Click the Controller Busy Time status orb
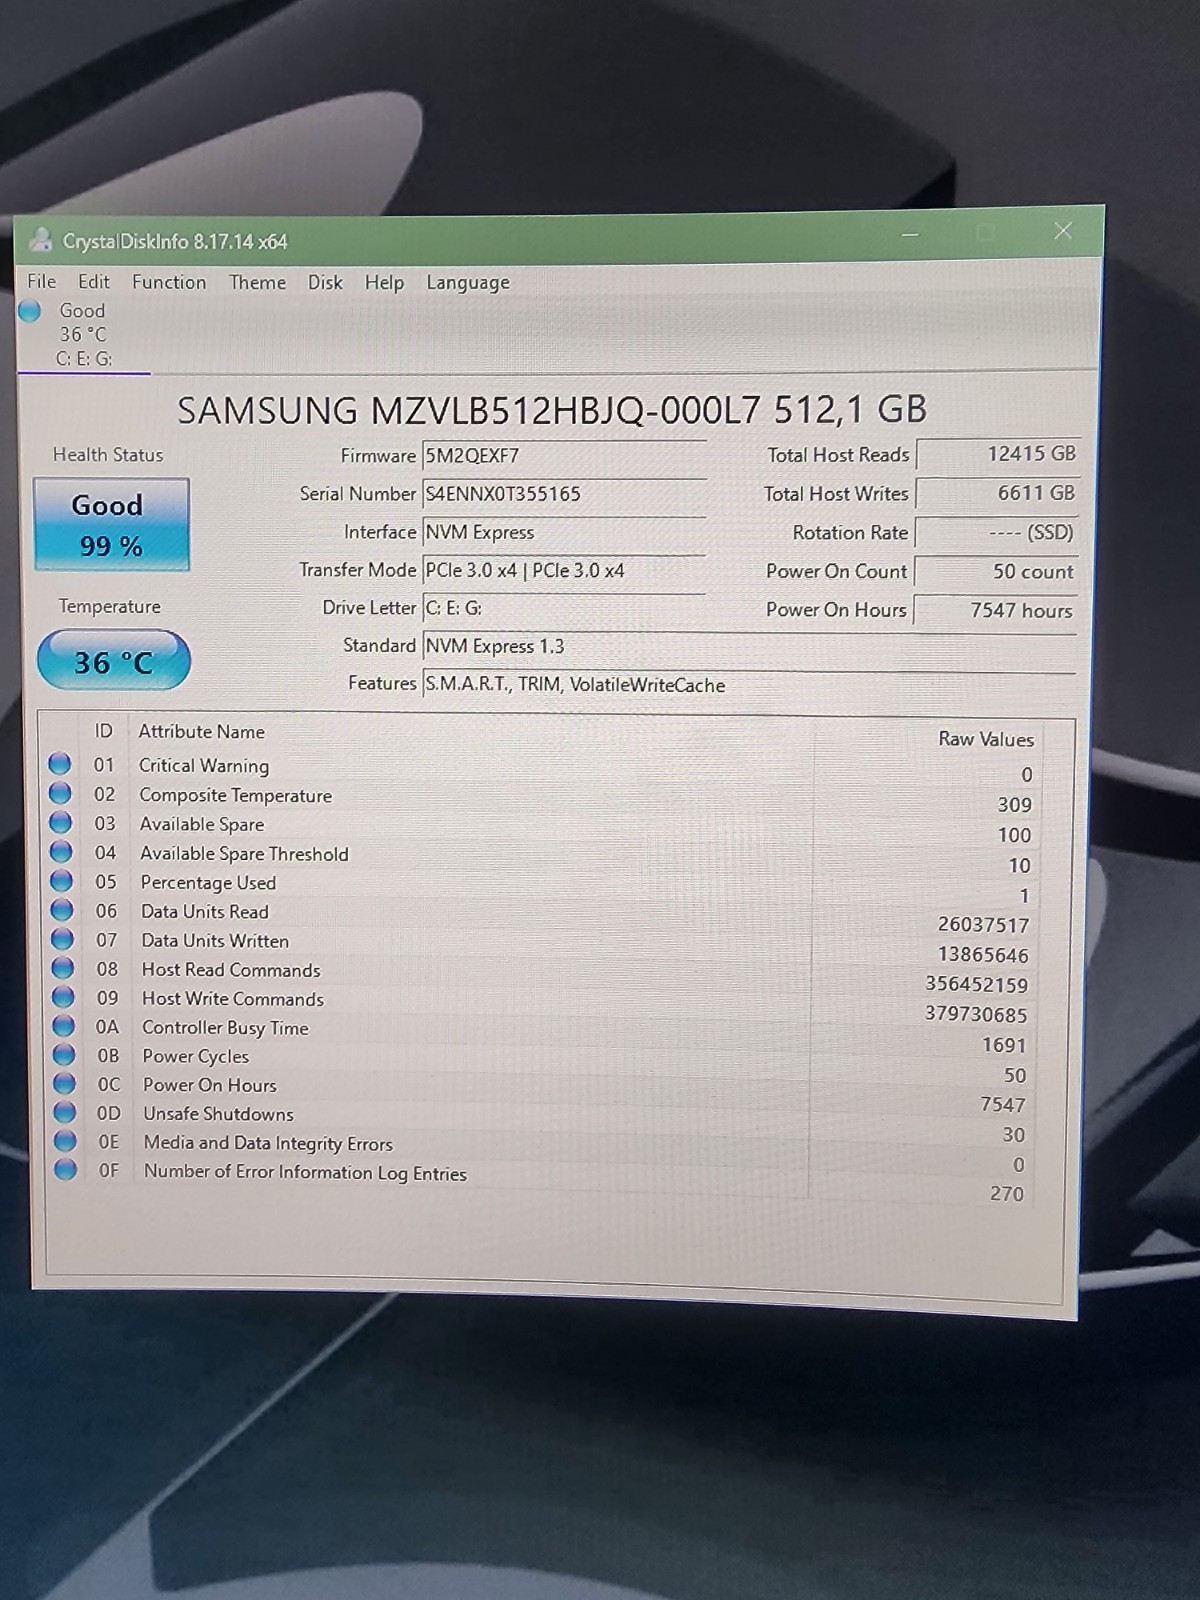Viewport: 1200px width, 1600px height. pyautogui.click(x=64, y=1026)
